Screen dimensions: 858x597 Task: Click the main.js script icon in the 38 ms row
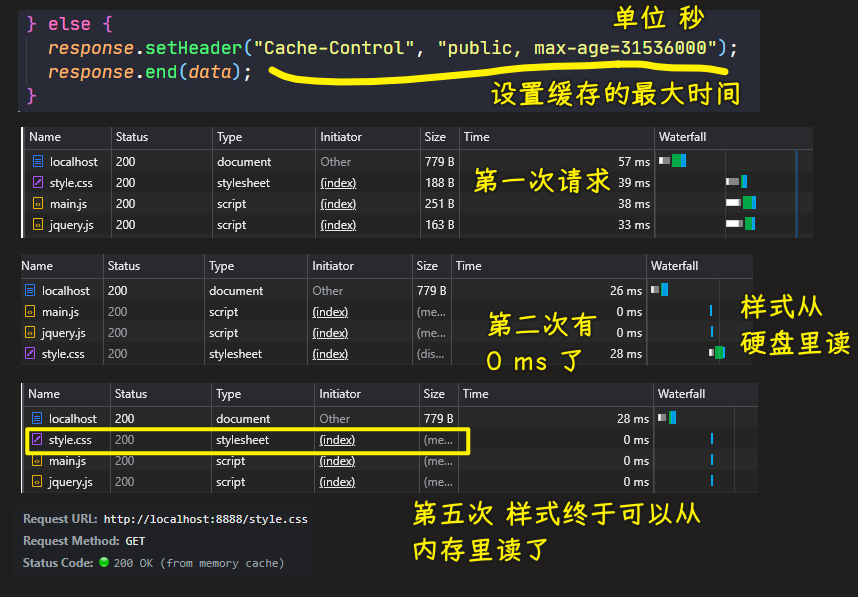pos(38,204)
